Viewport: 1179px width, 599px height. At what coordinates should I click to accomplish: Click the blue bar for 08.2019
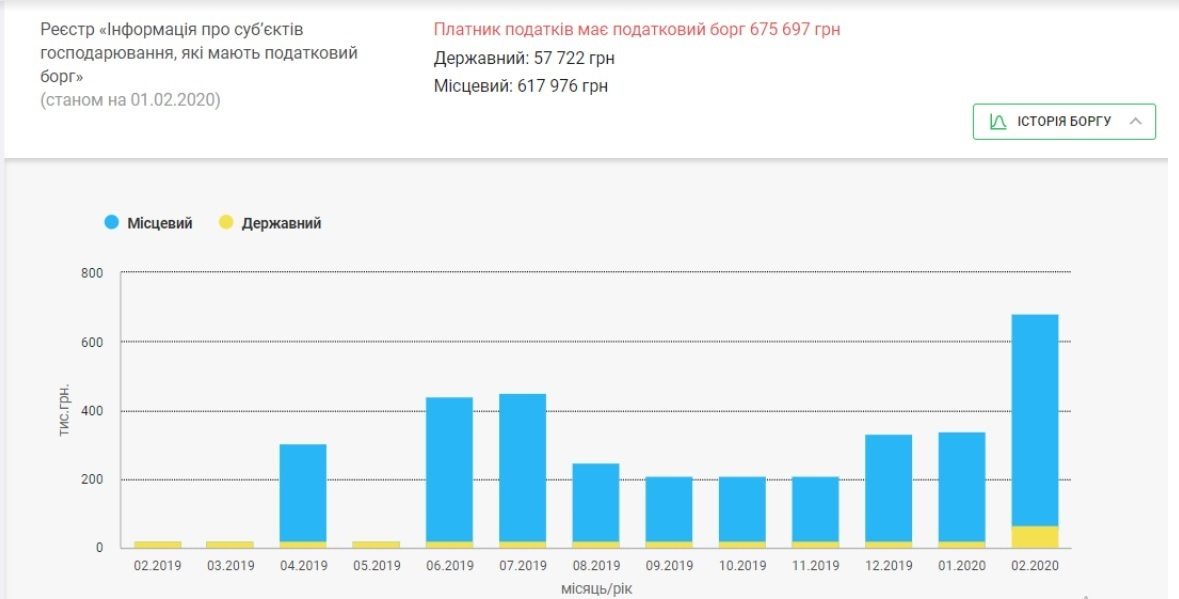(596, 502)
